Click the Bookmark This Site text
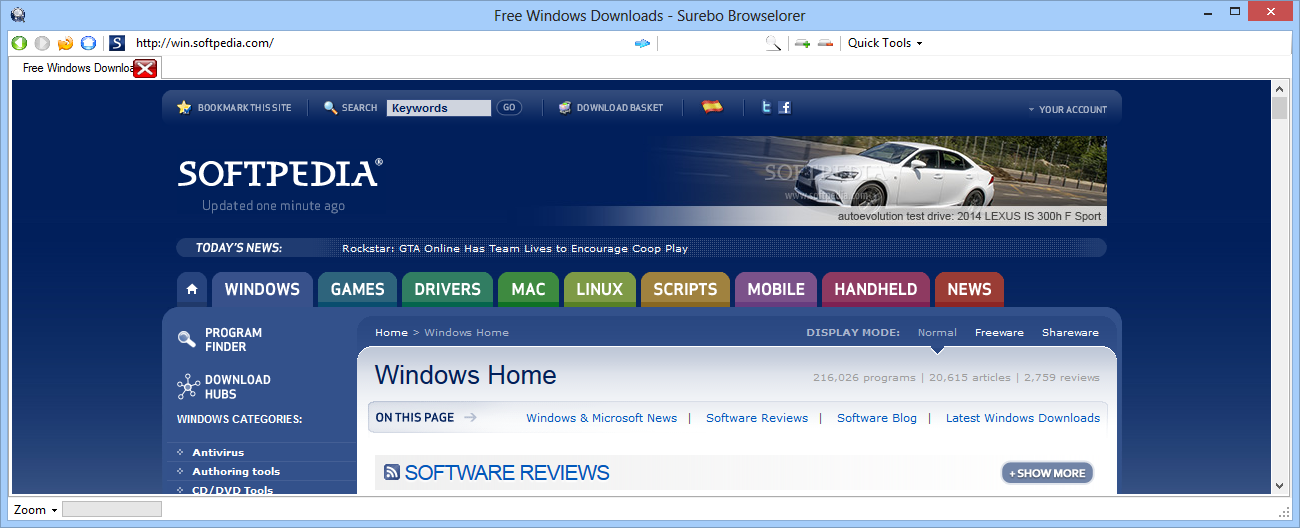Screen dimensions: 1300x528 coord(244,108)
